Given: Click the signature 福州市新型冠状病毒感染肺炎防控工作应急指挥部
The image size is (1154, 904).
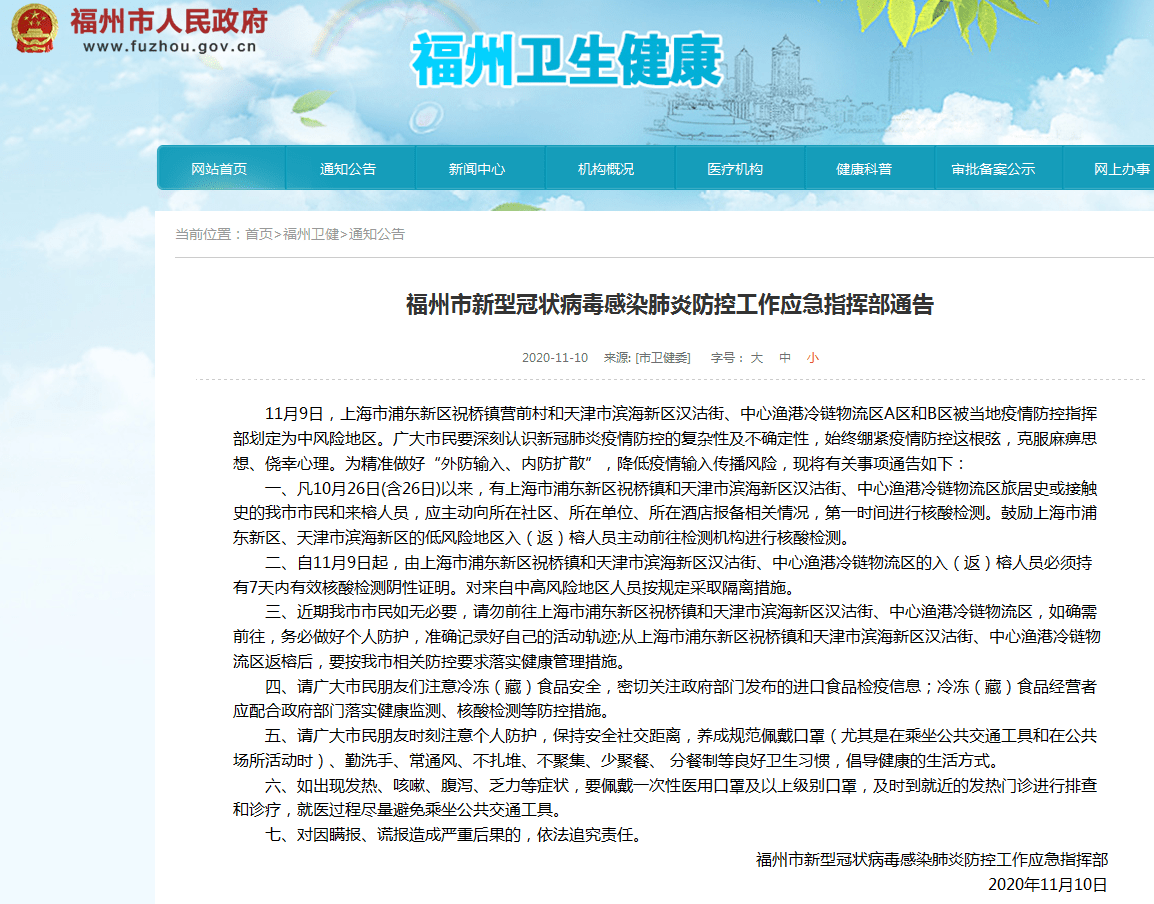Looking at the screenshot, I should (932, 860).
